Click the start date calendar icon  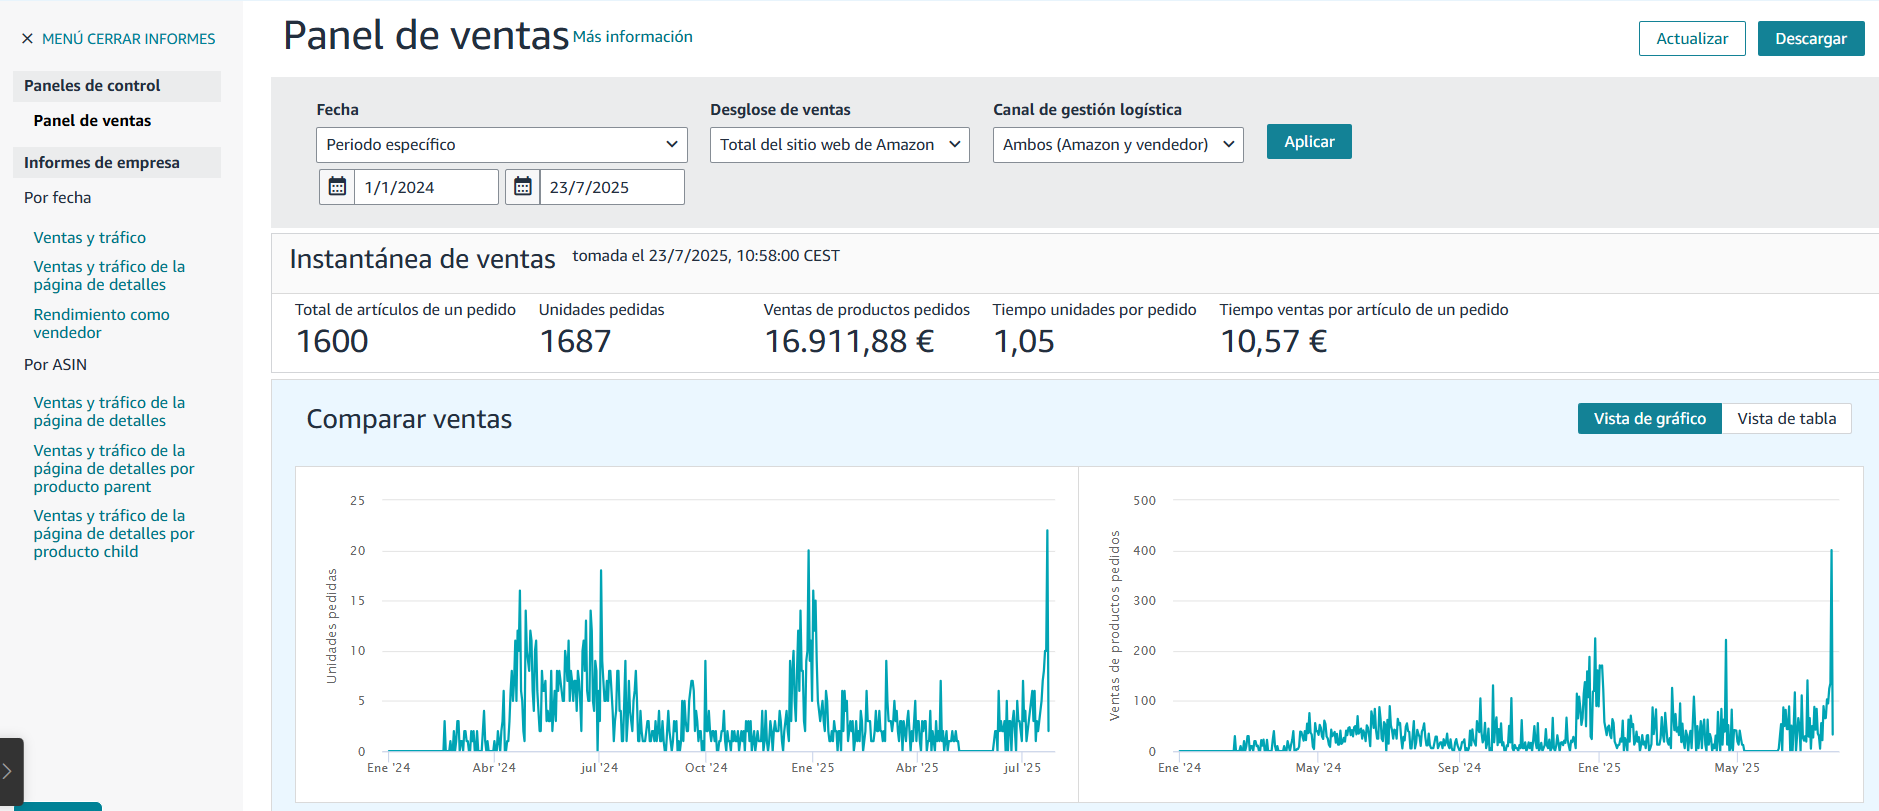[x=337, y=187]
